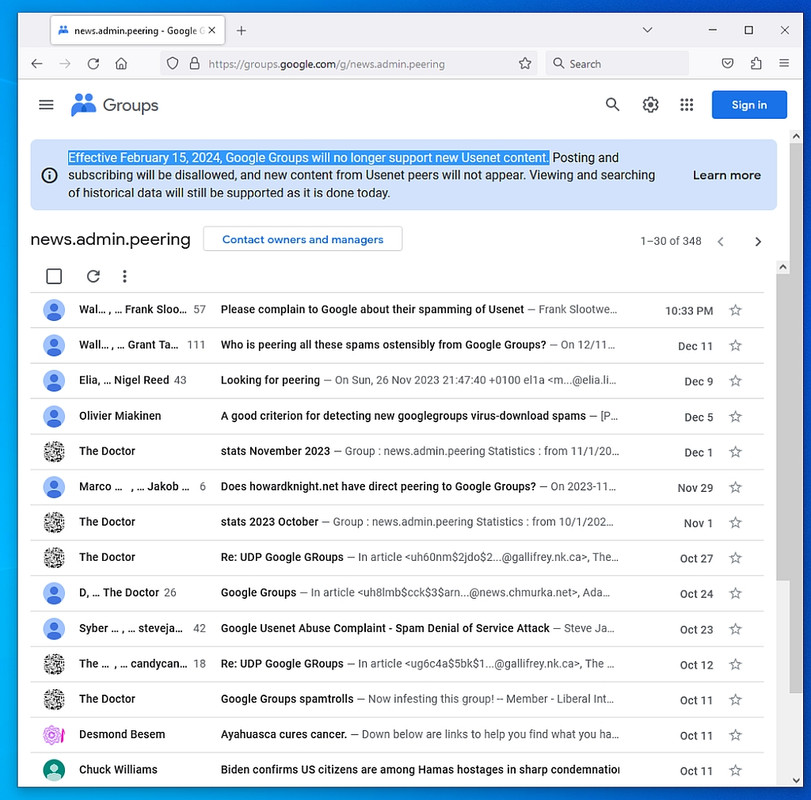
Task: Click the 'news.admin.peering' group title
Action: [x=110, y=239]
